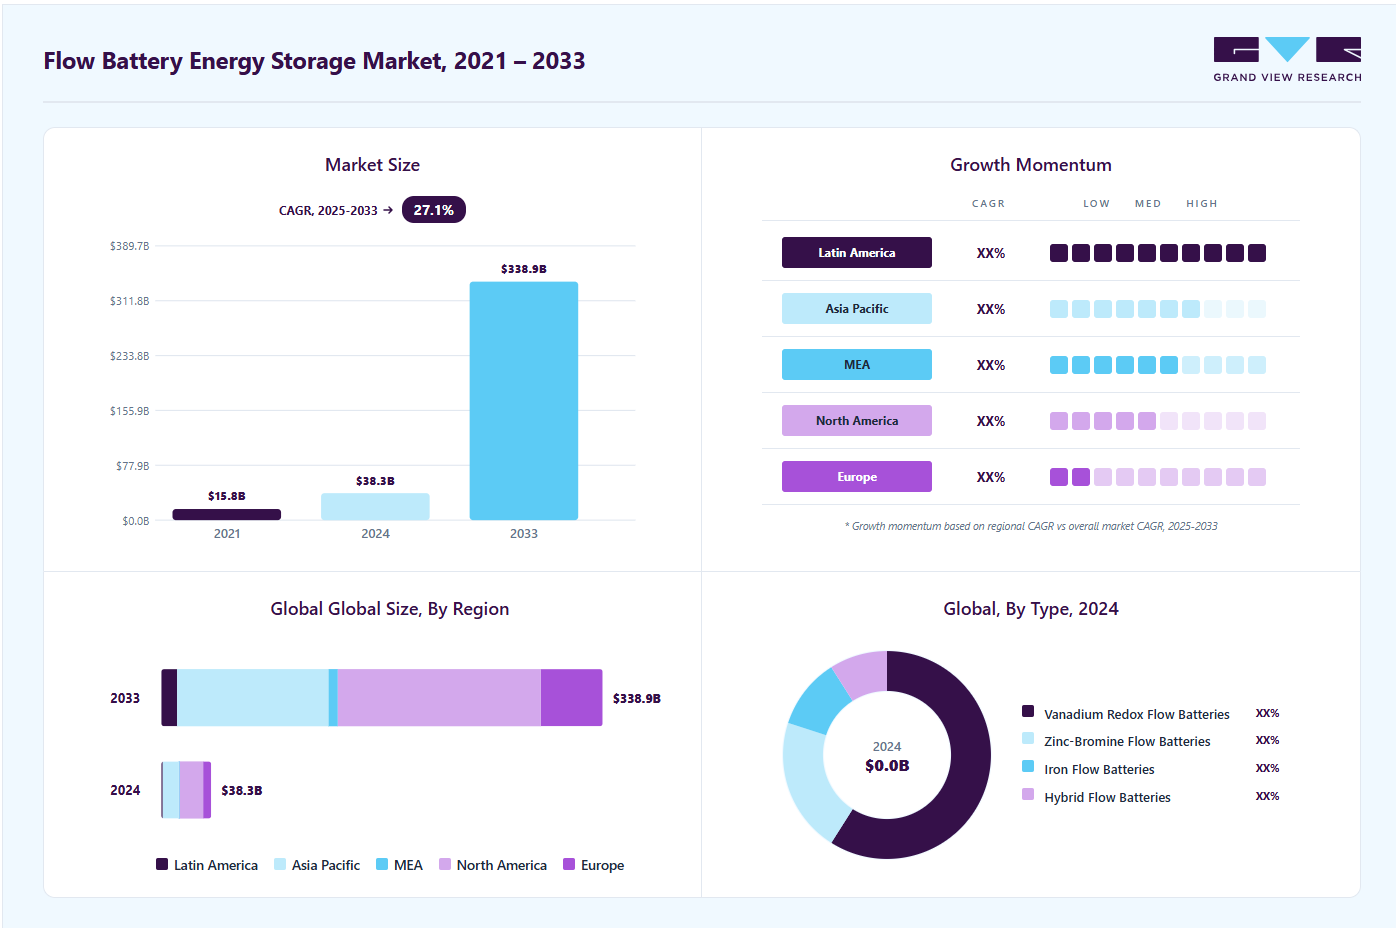Click the Latin America momentum indicator squares
Viewport: 1396px width, 928px height.
(1158, 253)
